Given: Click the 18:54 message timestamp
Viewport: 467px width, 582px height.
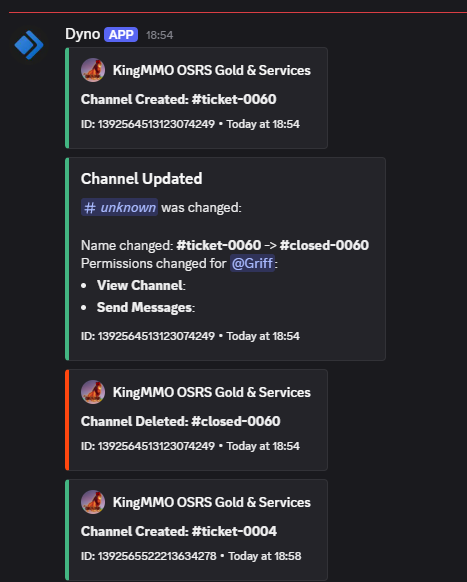Looking at the screenshot, I should point(159,35).
